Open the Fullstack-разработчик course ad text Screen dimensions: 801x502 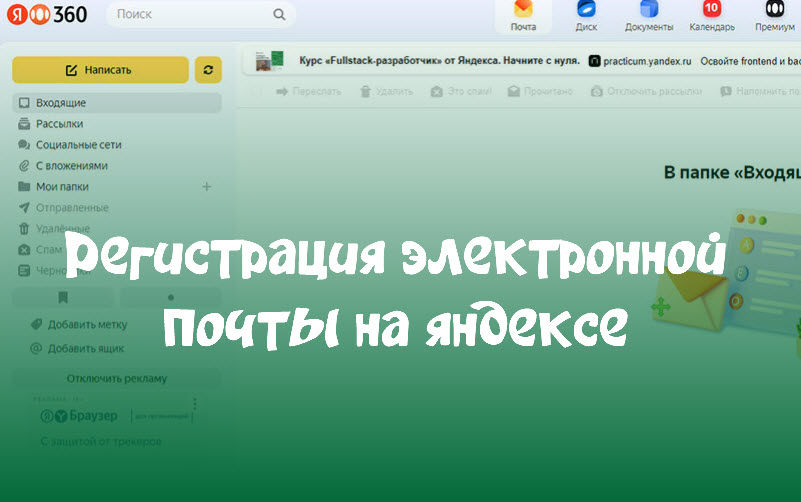point(439,61)
